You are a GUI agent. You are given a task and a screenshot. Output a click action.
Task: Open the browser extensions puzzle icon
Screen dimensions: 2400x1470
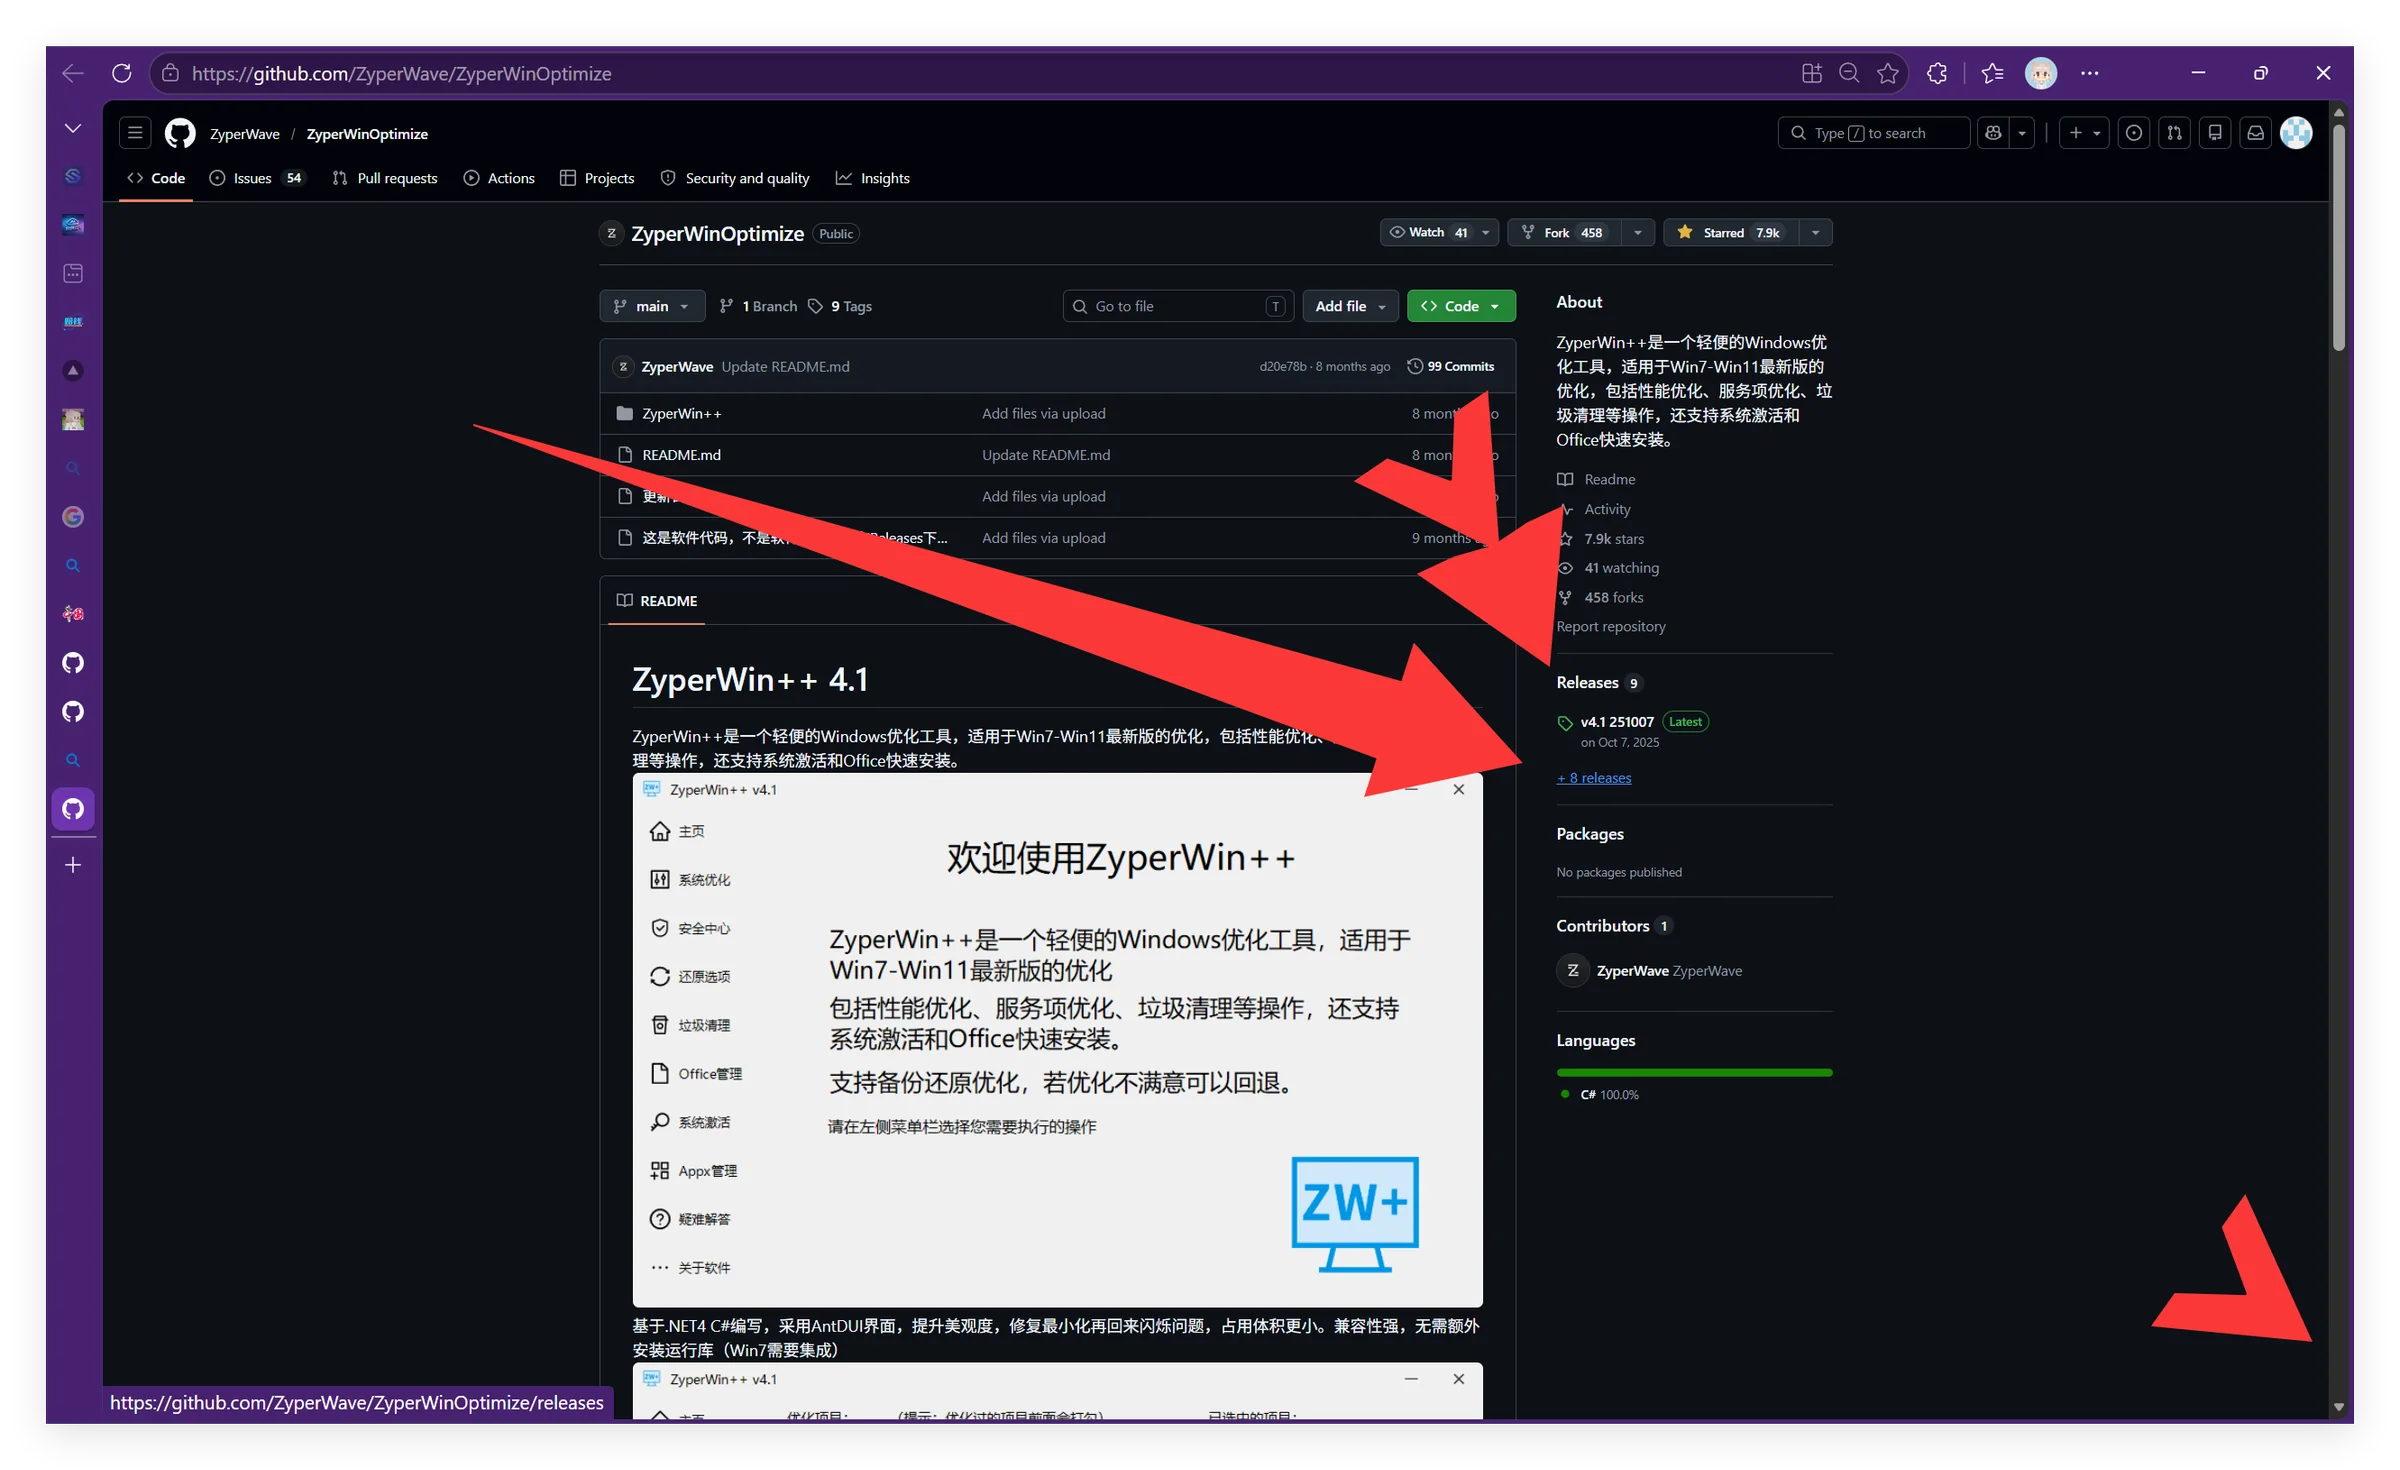(x=1937, y=73)
